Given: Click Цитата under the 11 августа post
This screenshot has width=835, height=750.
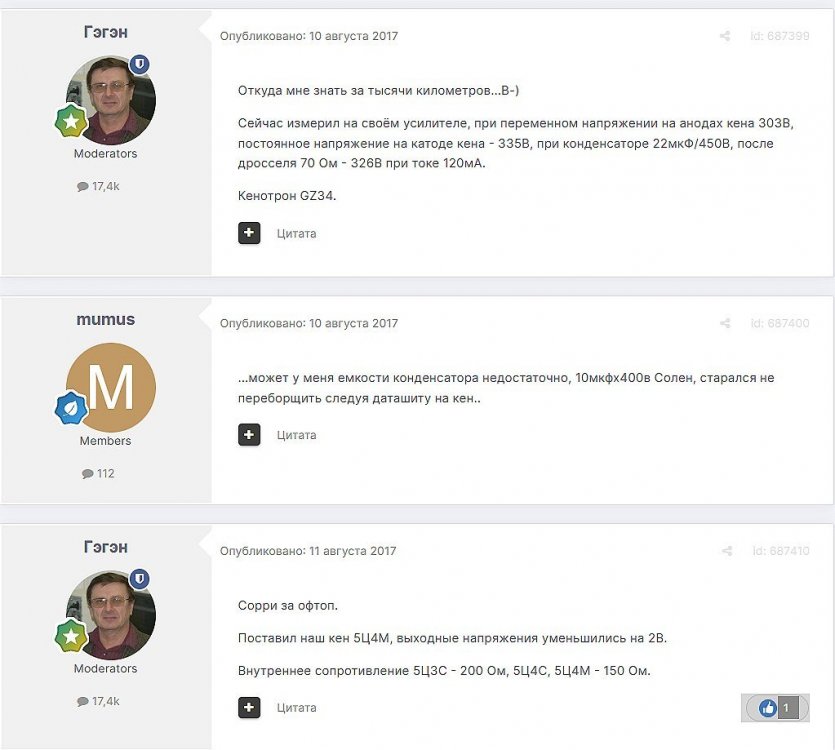Looking at the screenshot, I should point(297,708).
